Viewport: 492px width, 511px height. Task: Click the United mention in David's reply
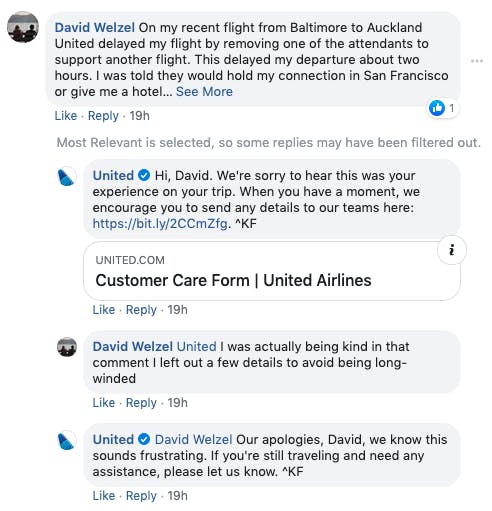coord(197,347)
